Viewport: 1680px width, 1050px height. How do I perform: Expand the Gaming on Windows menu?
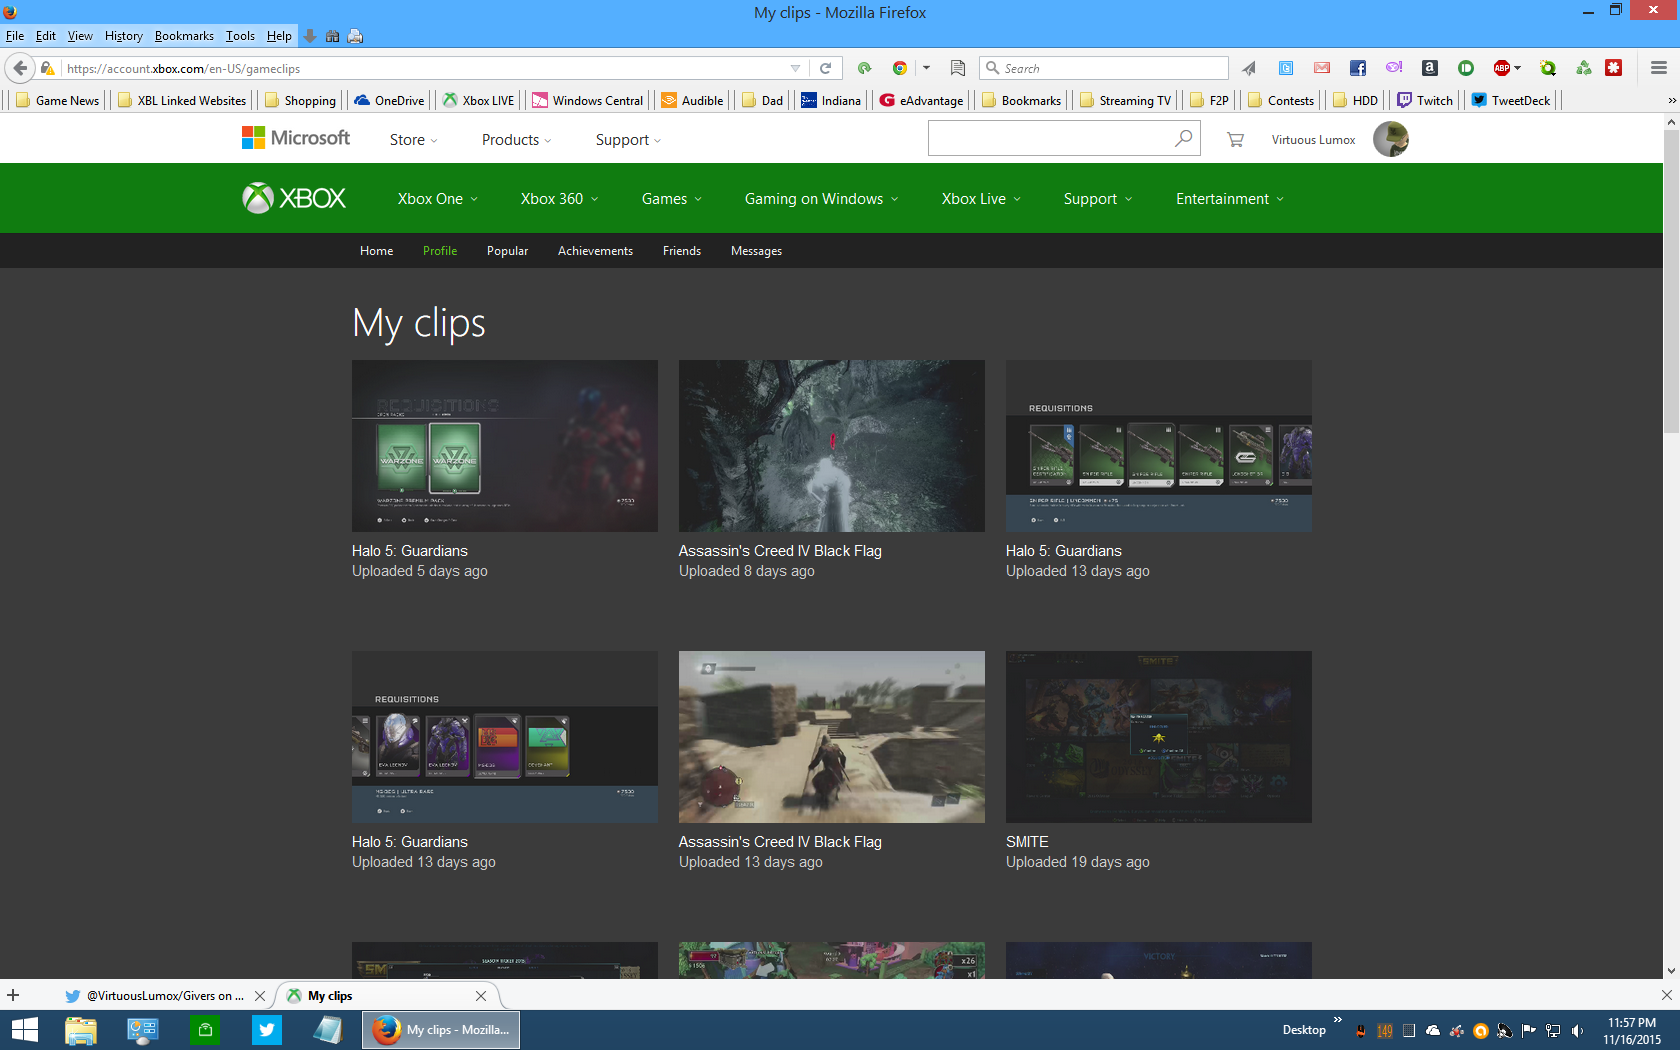point(821,199)
